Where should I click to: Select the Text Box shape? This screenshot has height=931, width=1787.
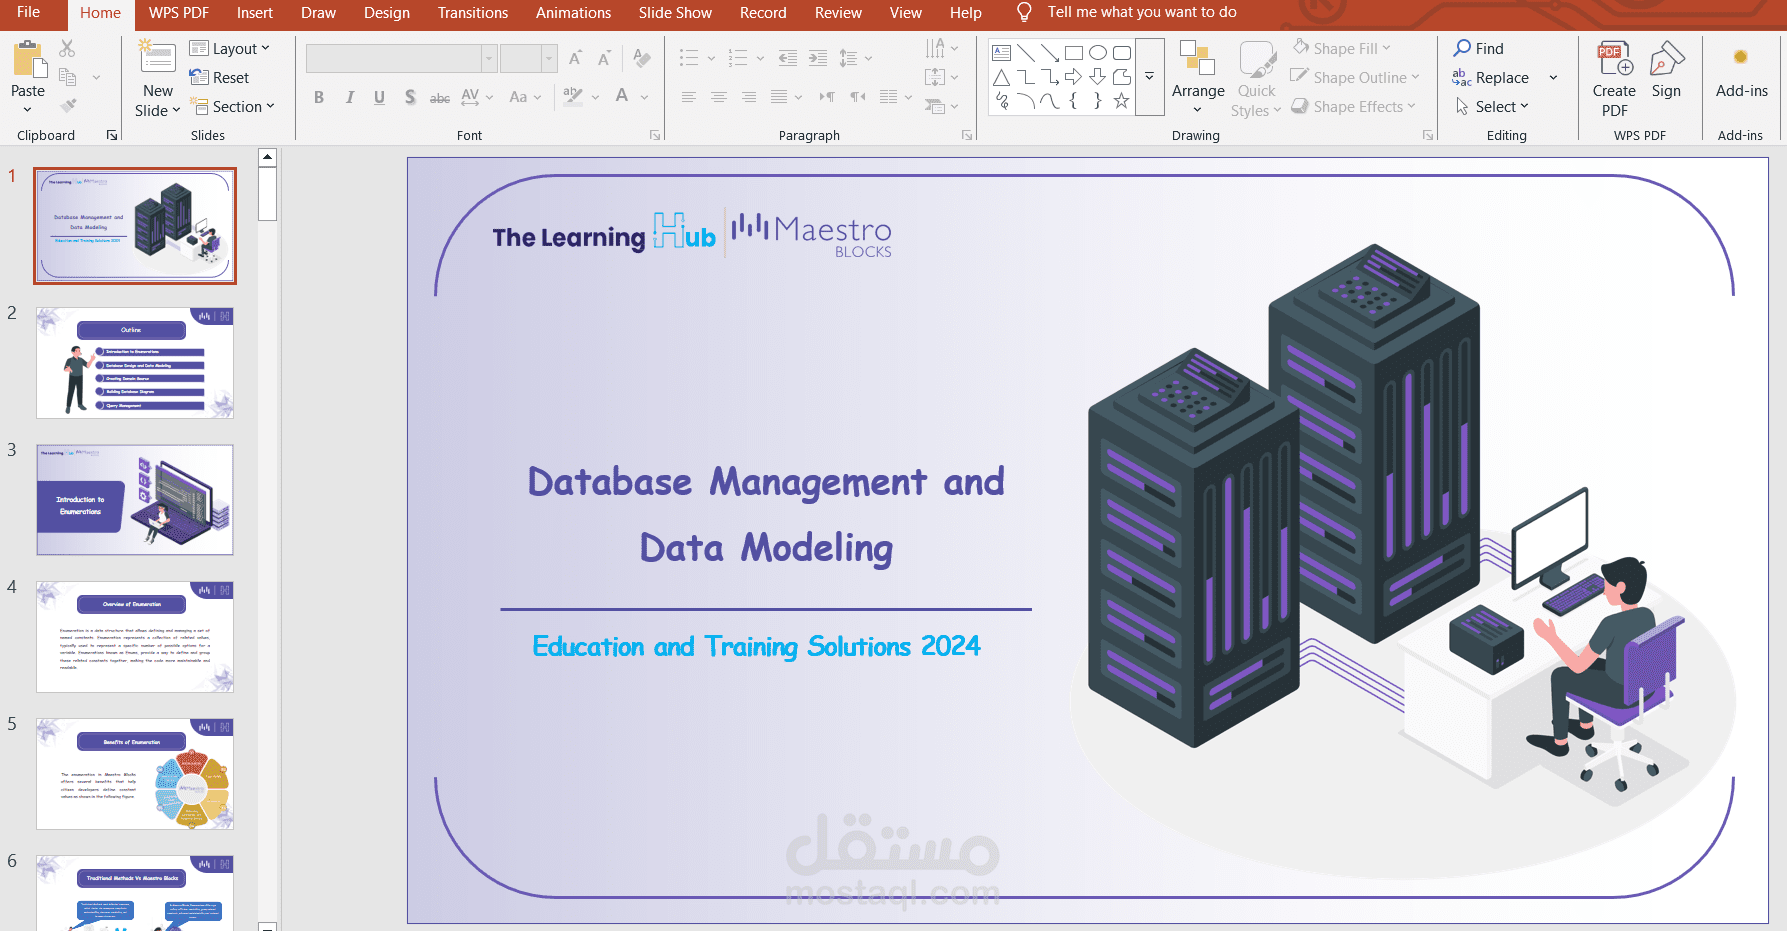1001,53
